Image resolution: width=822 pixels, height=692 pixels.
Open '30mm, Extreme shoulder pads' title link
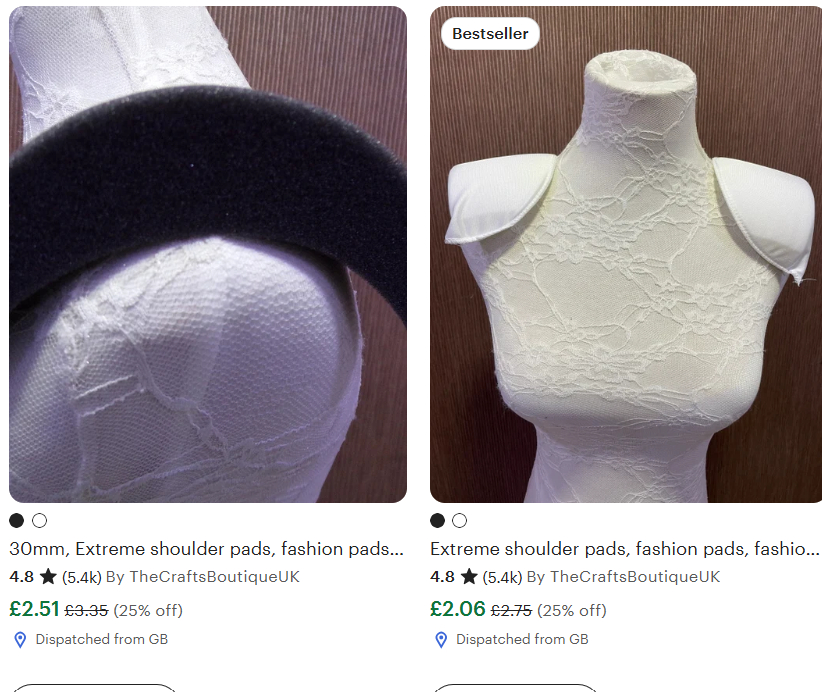(207, 549)
